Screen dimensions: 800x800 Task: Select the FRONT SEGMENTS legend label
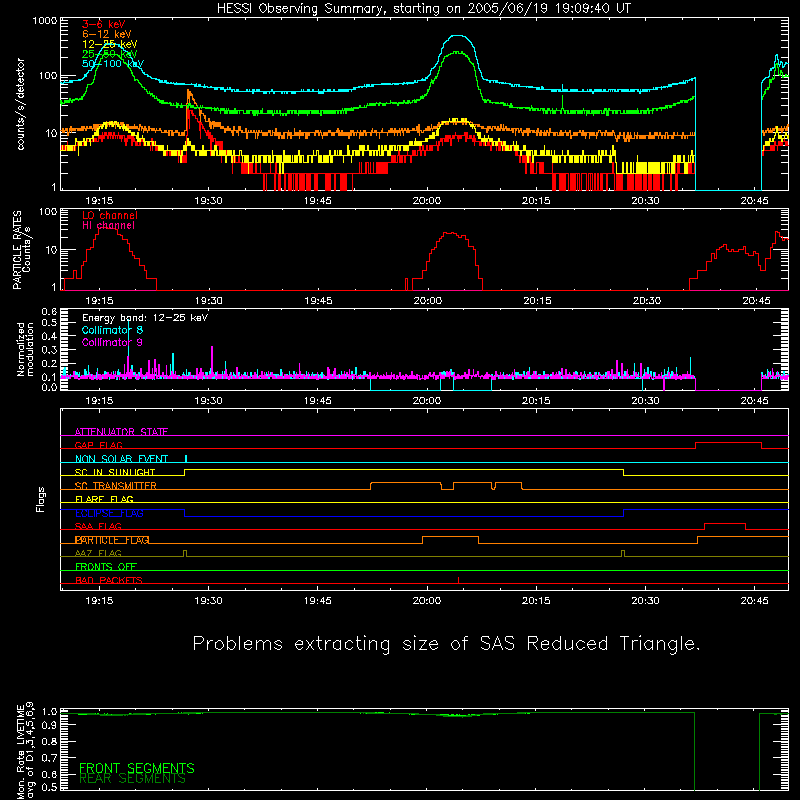[x=137, y=768]
